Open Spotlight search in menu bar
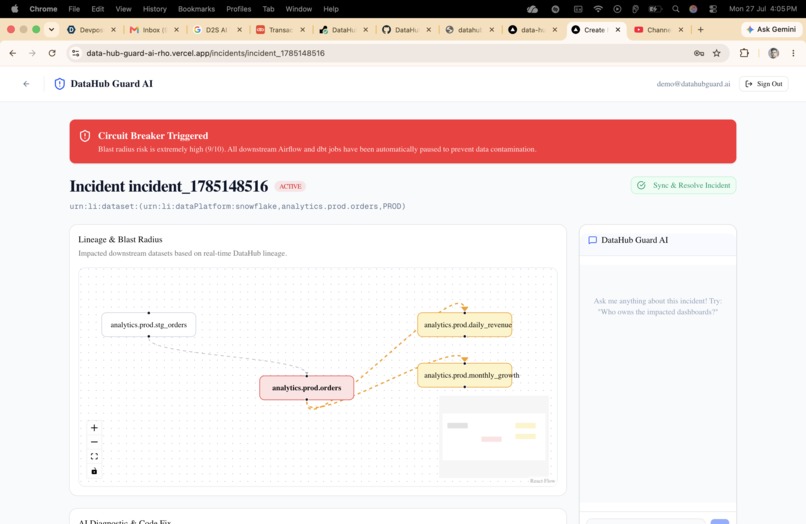The height and width of the screenshot is (524, 806). pyautogui.click(x=675, y=9)
